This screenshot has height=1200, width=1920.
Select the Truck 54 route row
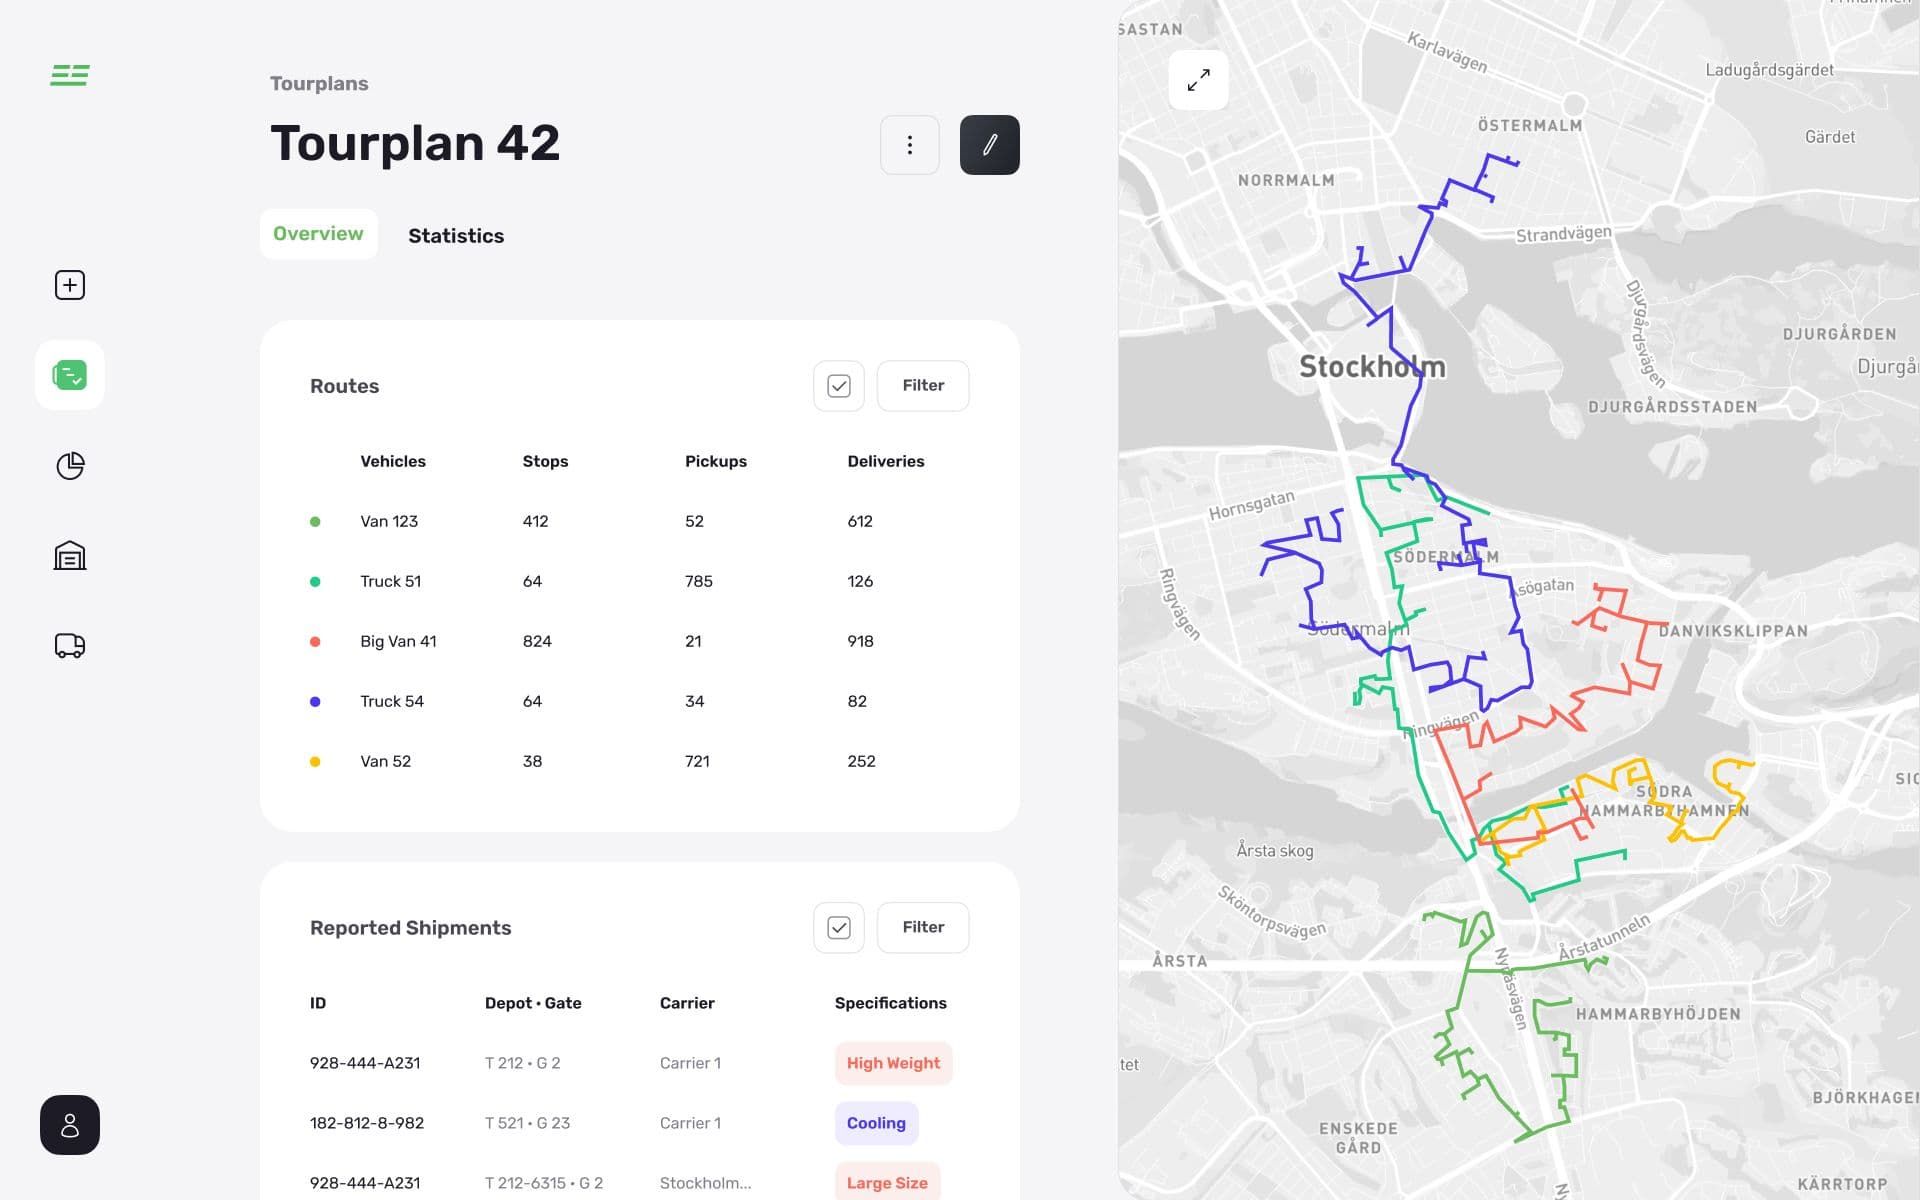[392, 702]
